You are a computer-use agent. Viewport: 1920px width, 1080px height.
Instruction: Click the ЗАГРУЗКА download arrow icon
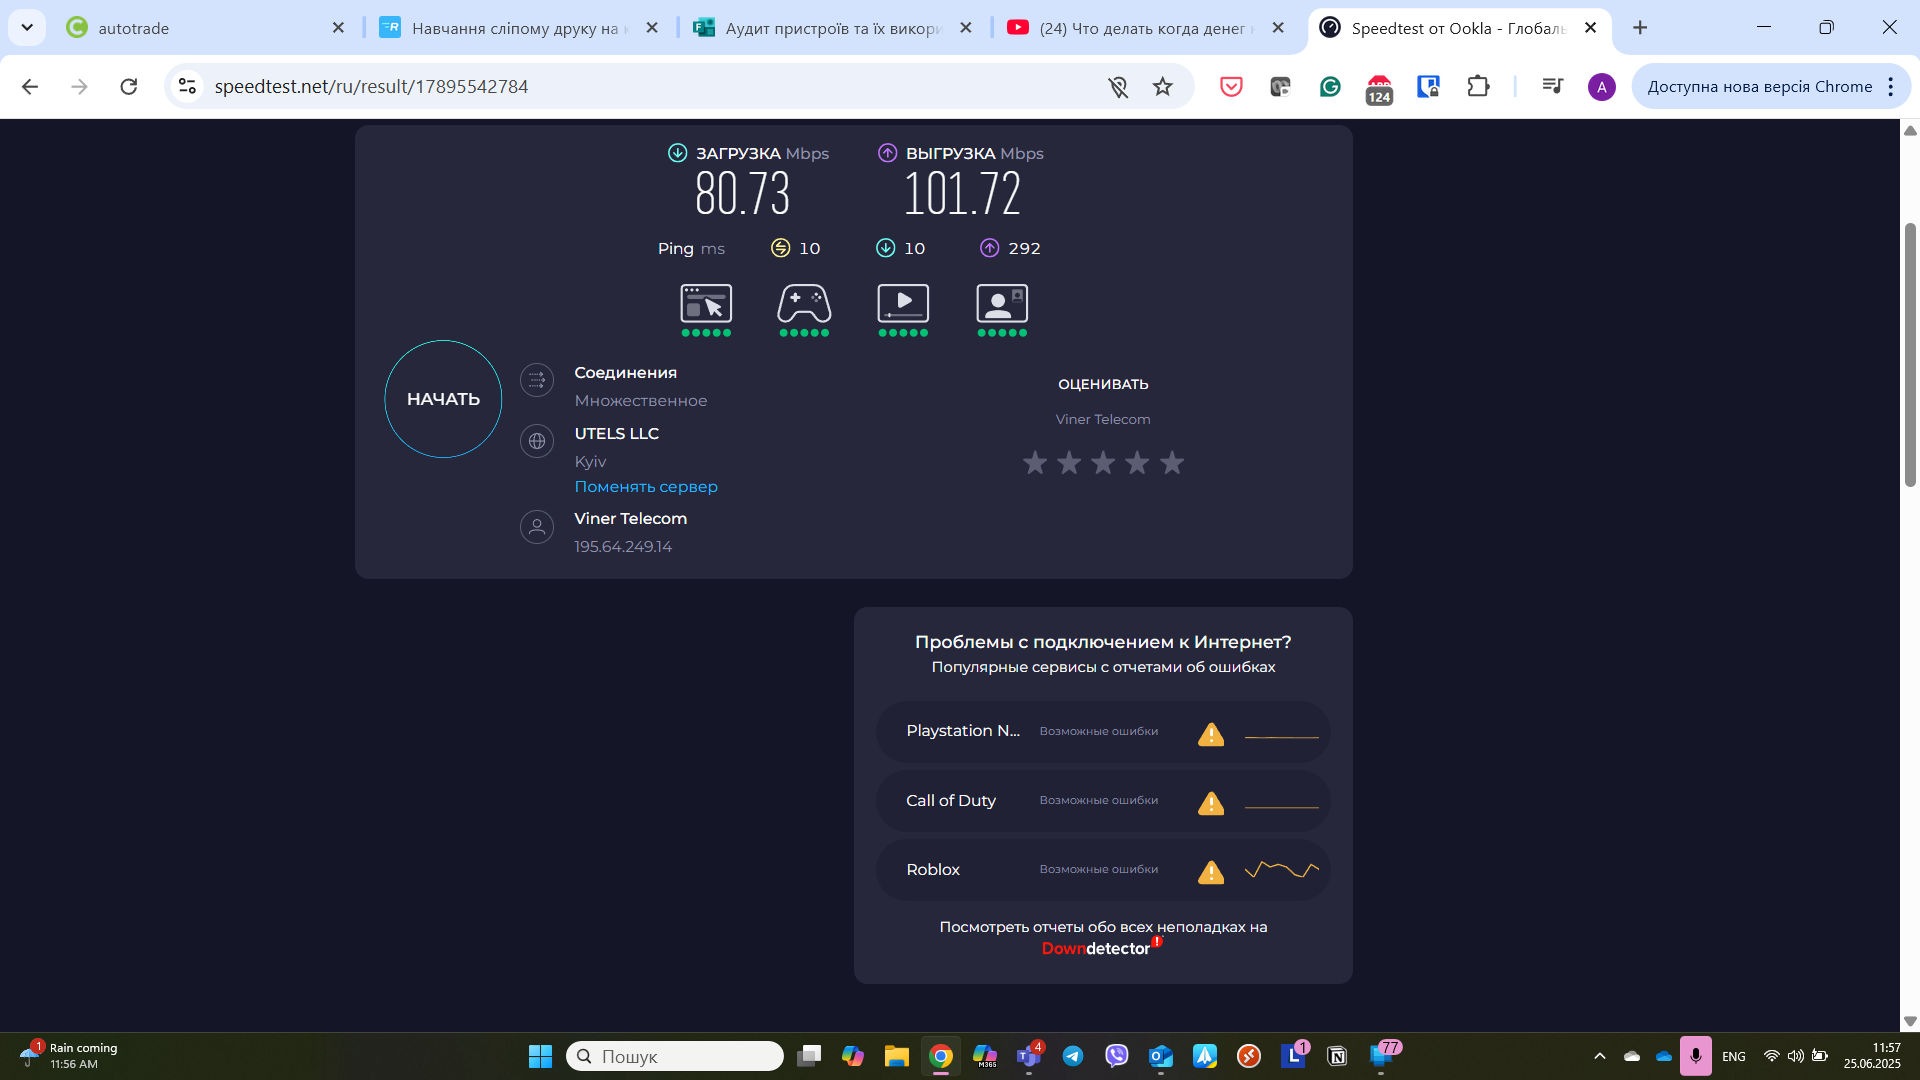click(677, 153)
